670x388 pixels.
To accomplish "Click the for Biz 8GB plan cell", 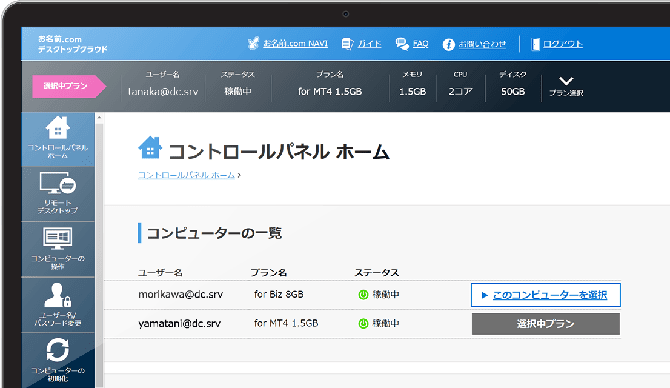I will (279, 294).
